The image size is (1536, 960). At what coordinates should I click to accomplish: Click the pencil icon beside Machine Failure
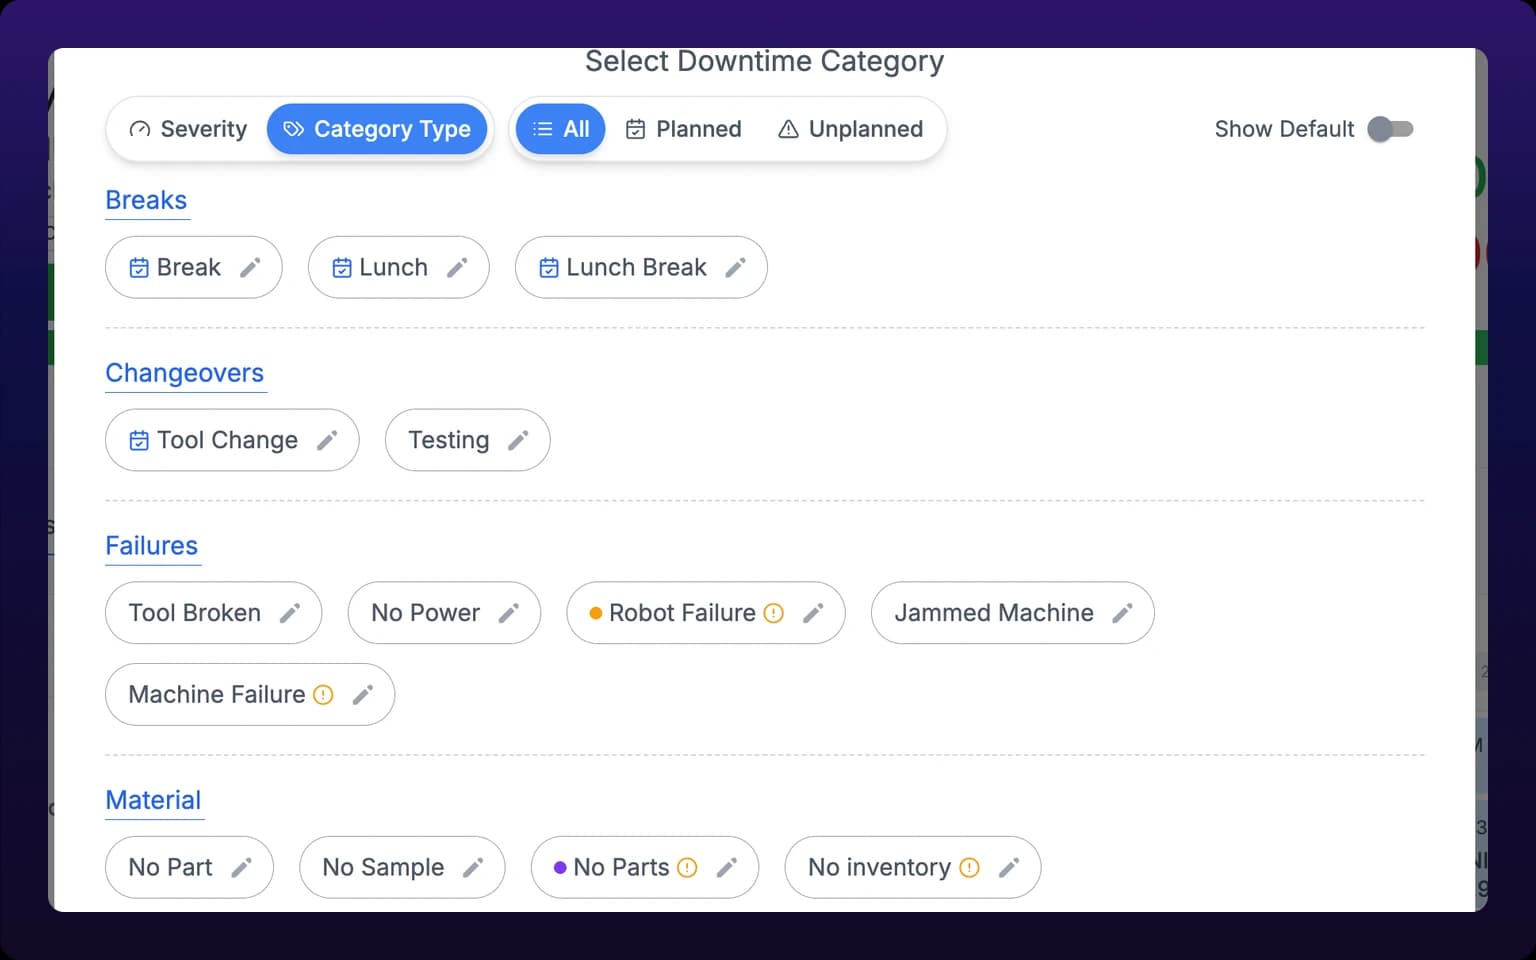(363, 694)
